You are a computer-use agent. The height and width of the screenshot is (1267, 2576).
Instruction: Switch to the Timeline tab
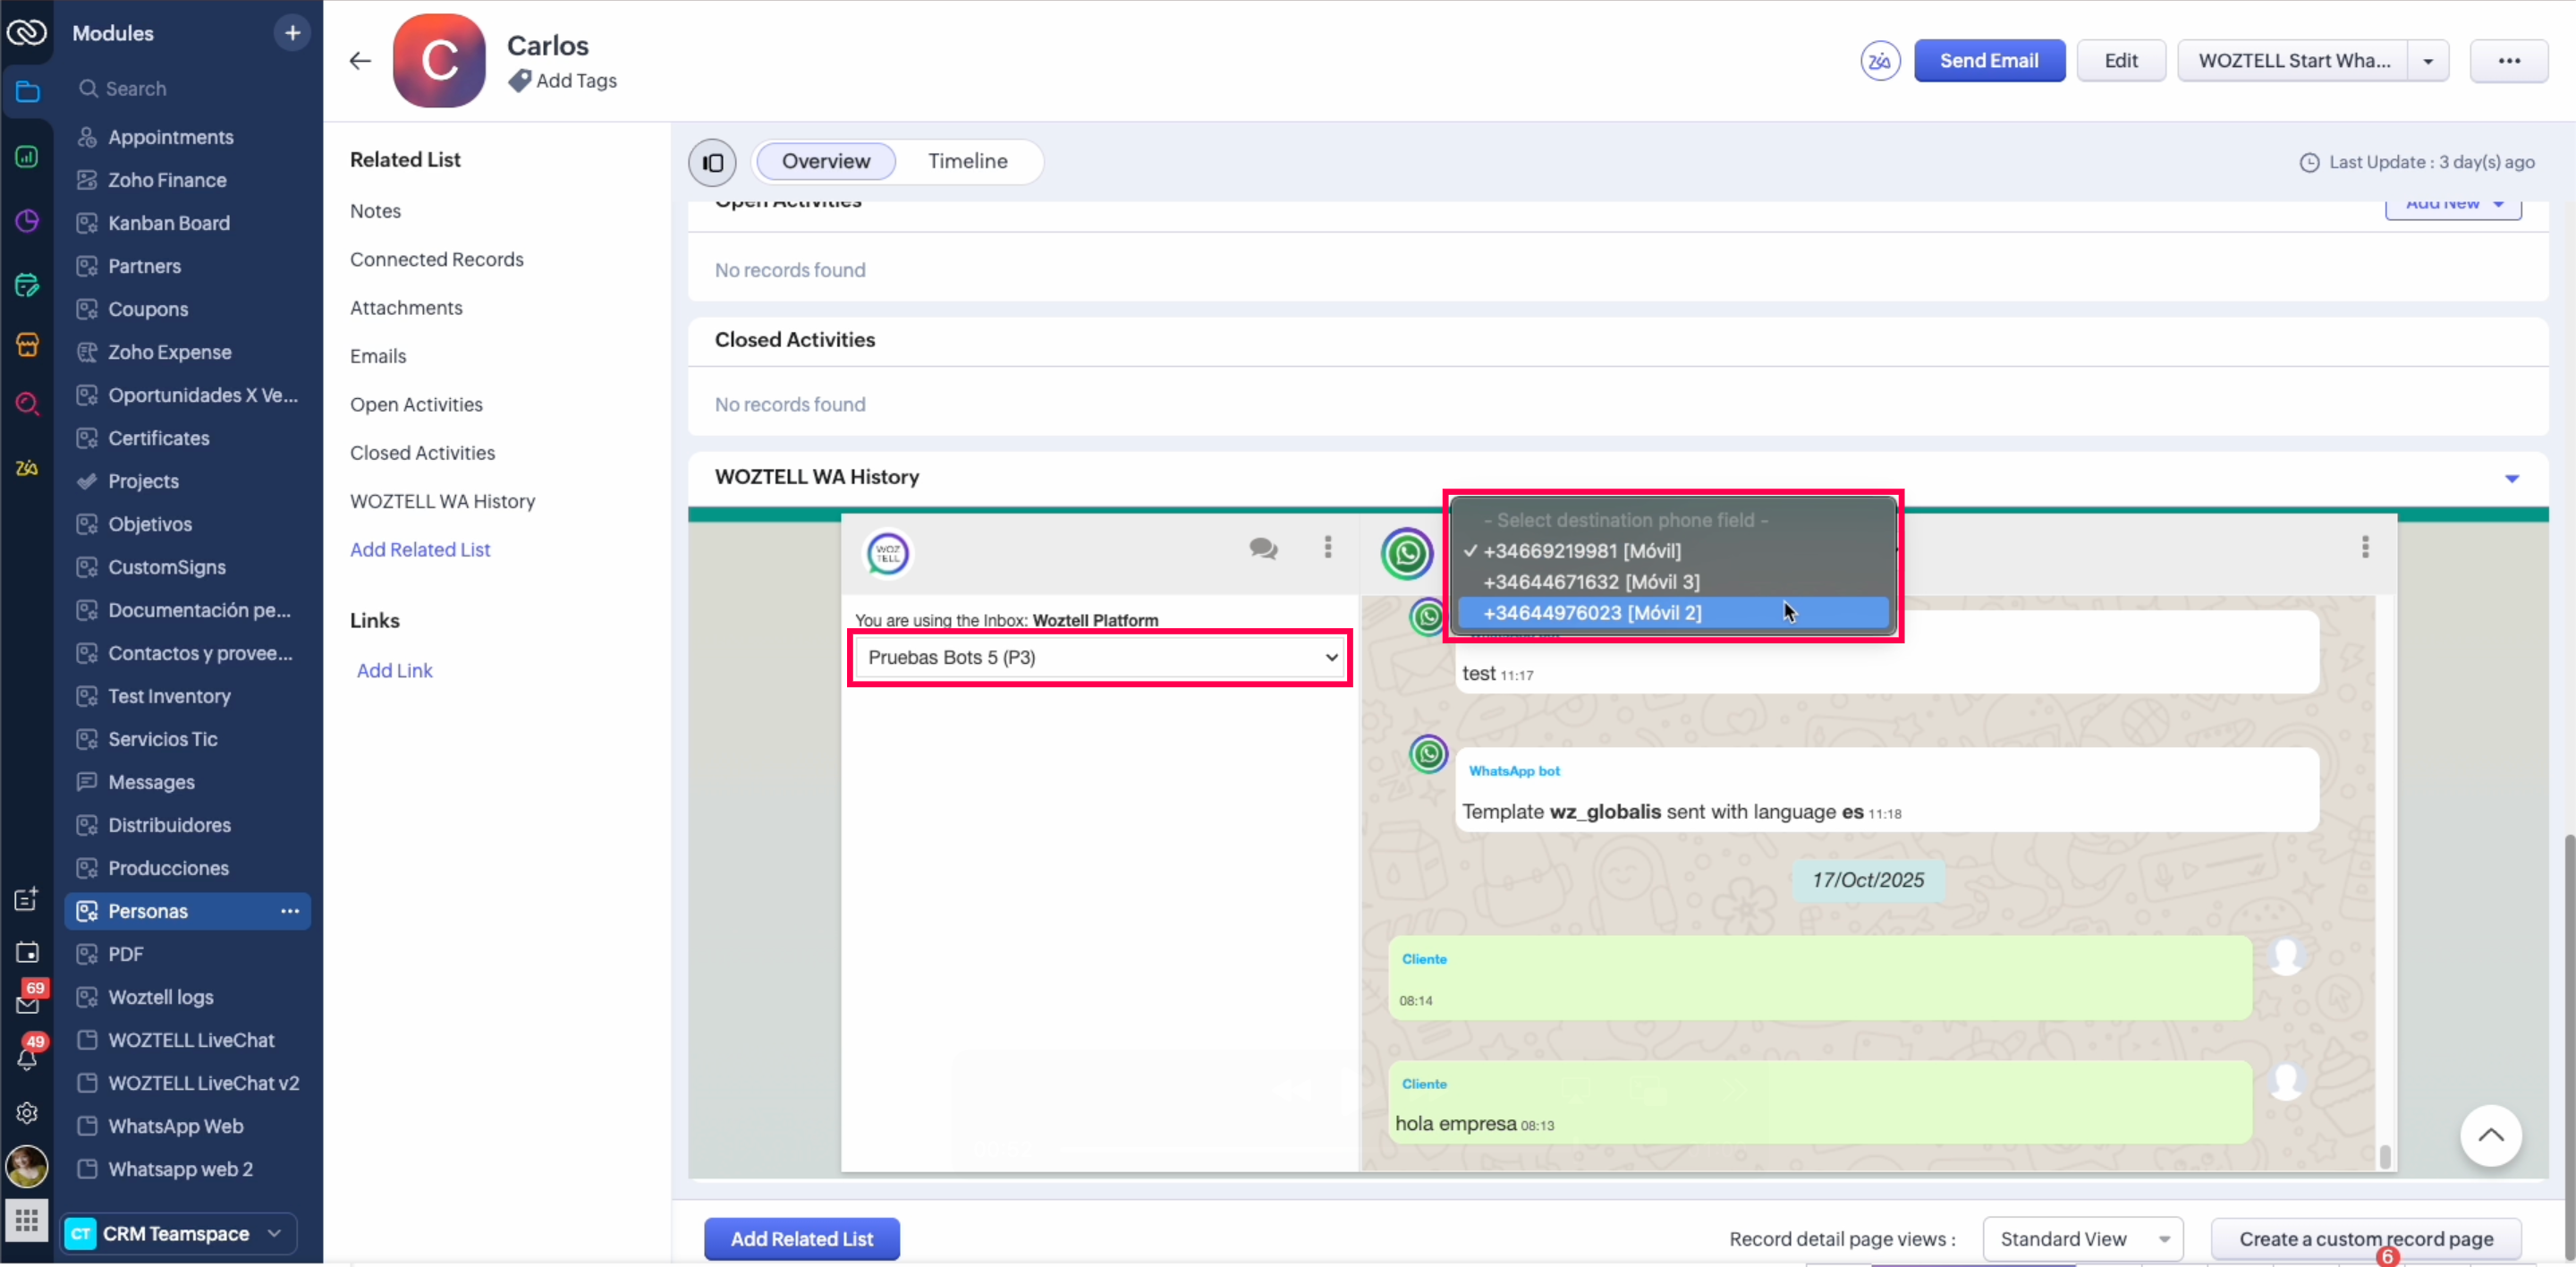click(x=967, y=161)
